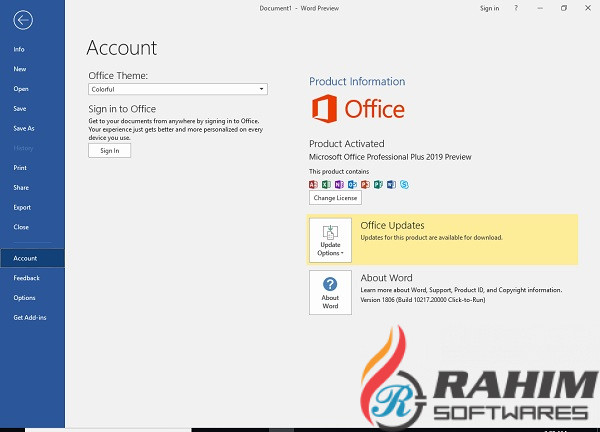The width and height of the screenshot is (600, 432).
Task: Open the Update Options dropdown button
Action: pyautogui.click(x=330, y=240)
